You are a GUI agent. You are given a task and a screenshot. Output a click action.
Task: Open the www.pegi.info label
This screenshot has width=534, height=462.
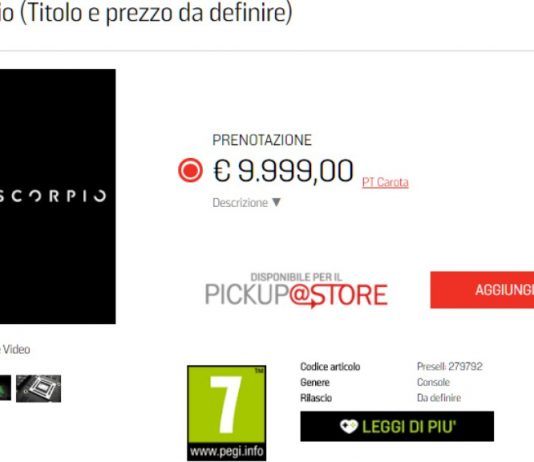click(226, 451)
